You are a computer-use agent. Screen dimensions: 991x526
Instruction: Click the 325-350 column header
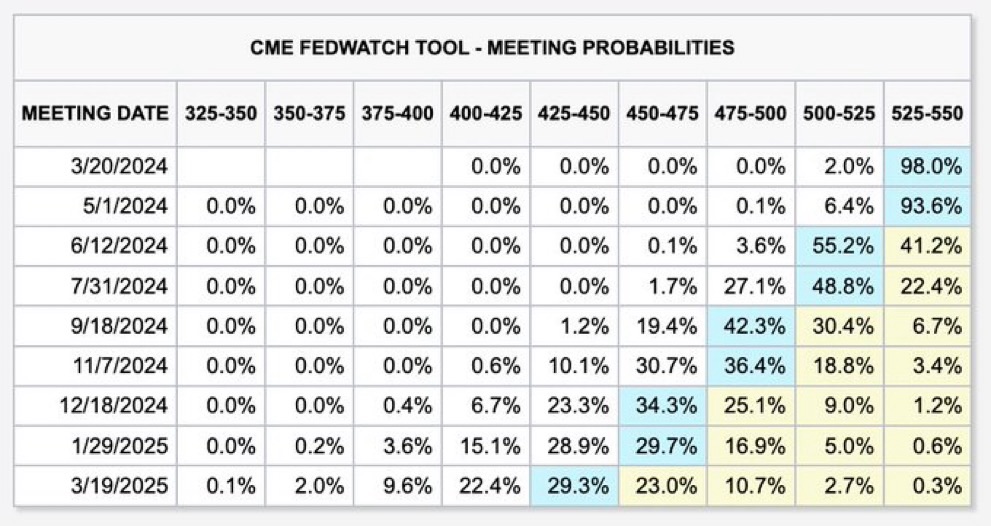222,113
